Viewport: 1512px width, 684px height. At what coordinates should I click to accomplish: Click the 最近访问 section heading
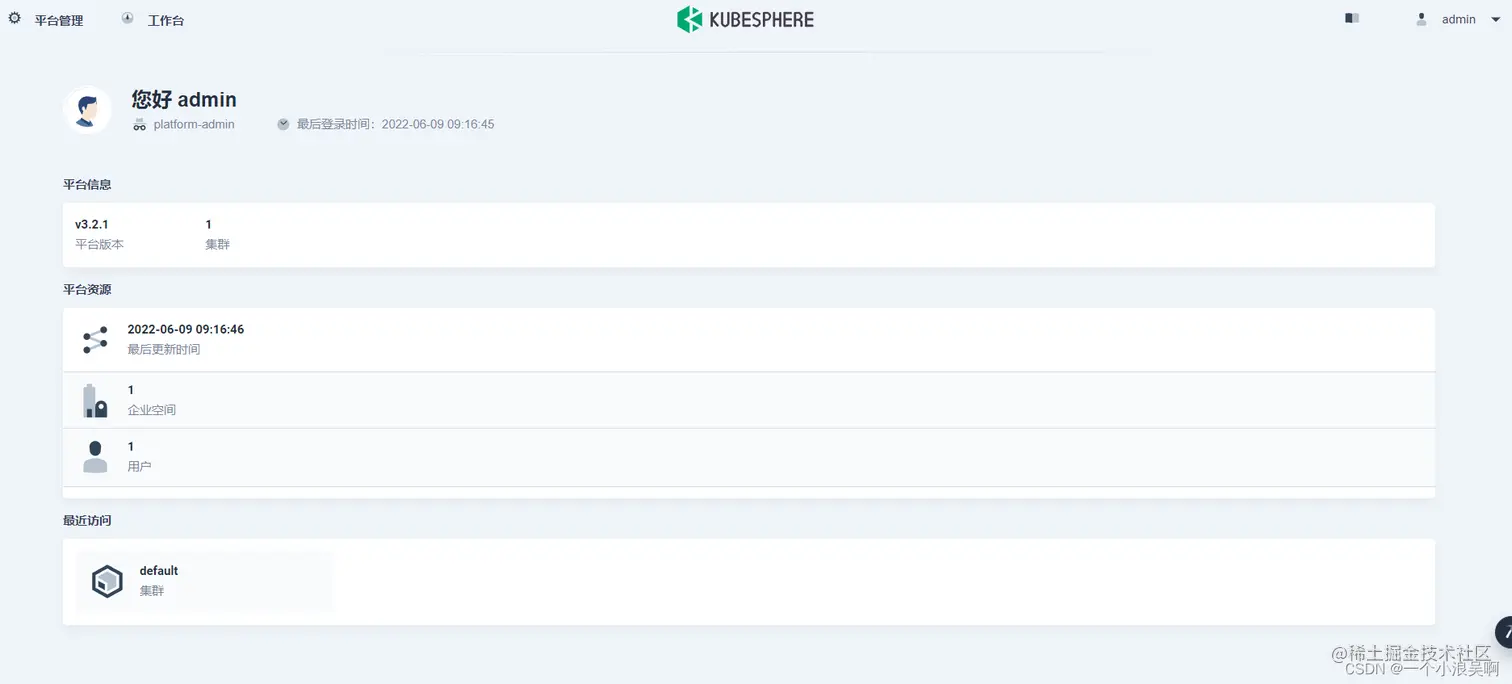tap(87, 521)
